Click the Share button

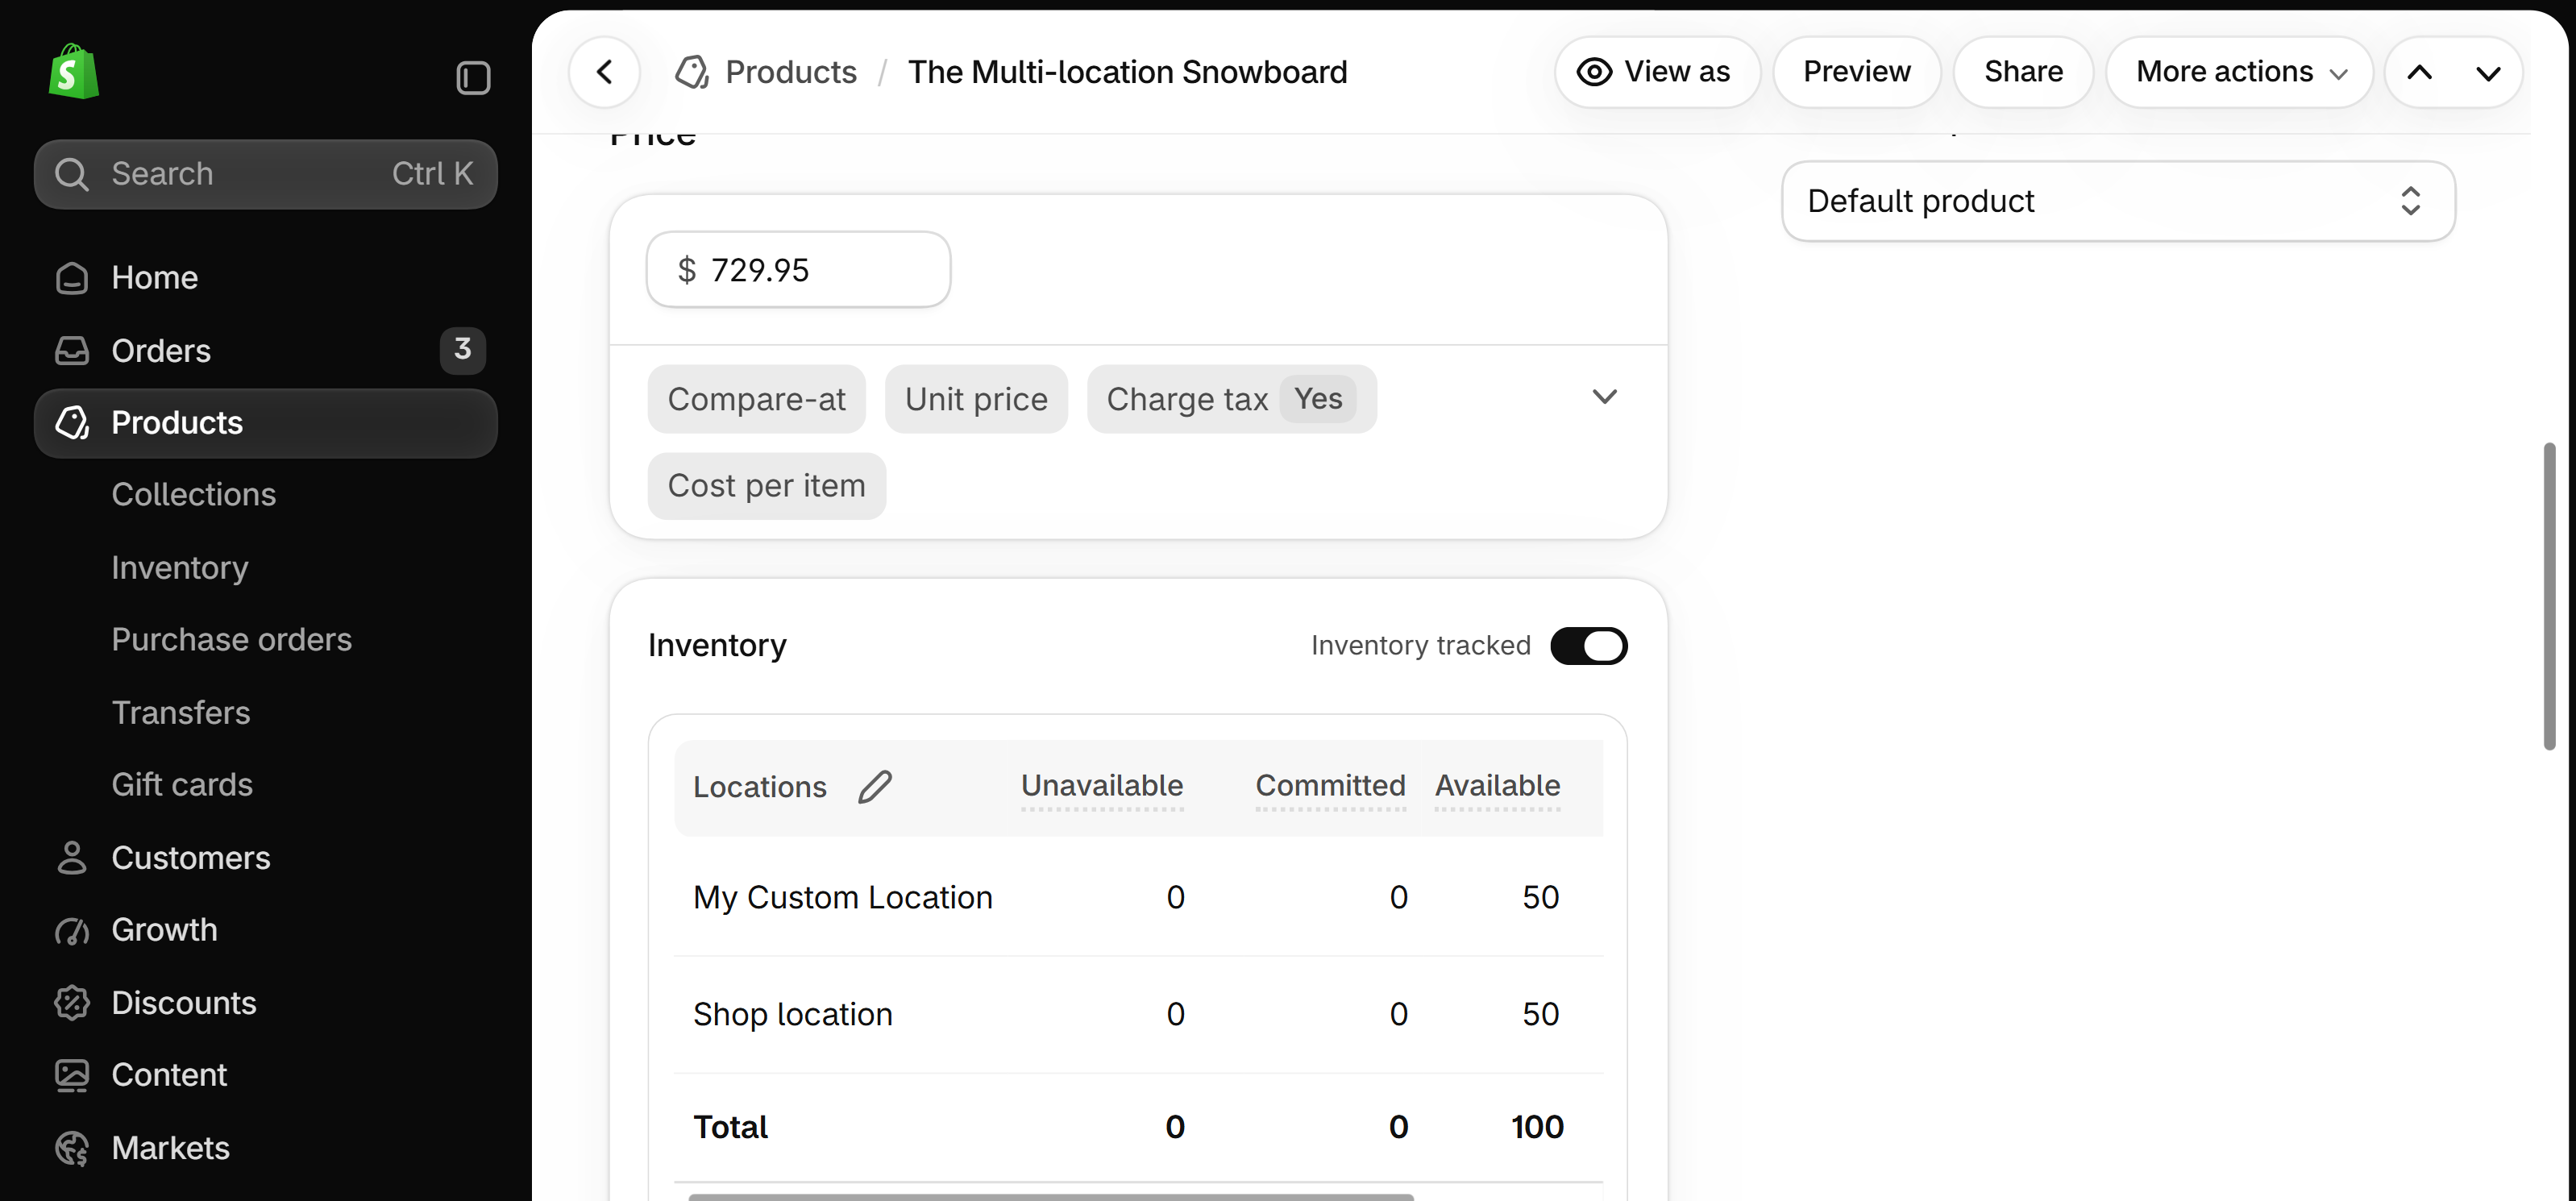click(2023, 72)
